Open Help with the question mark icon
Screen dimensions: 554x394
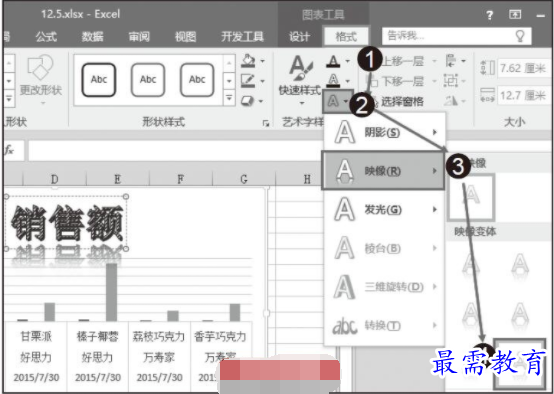489,15
